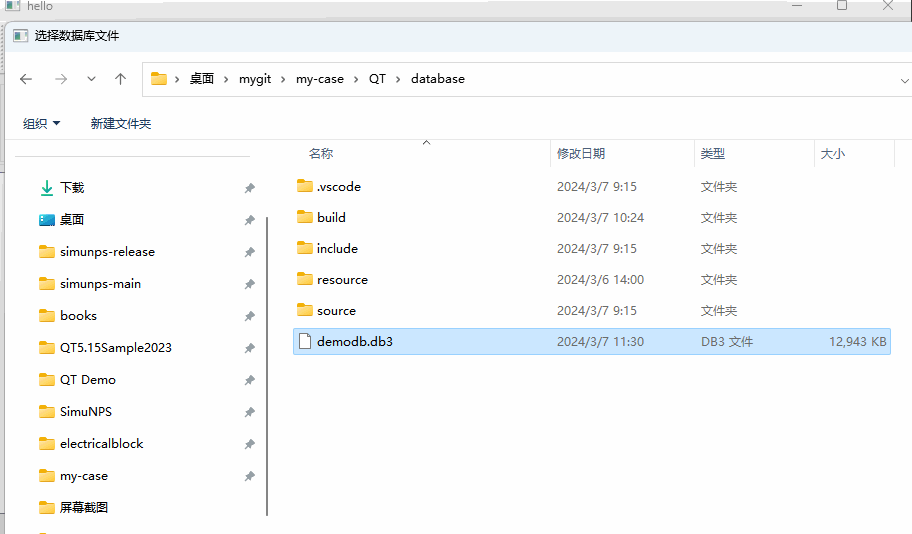This screenshot has width=912, height=534.
Task: Go back with the left arrow button
Action: [x=26, y=79]
